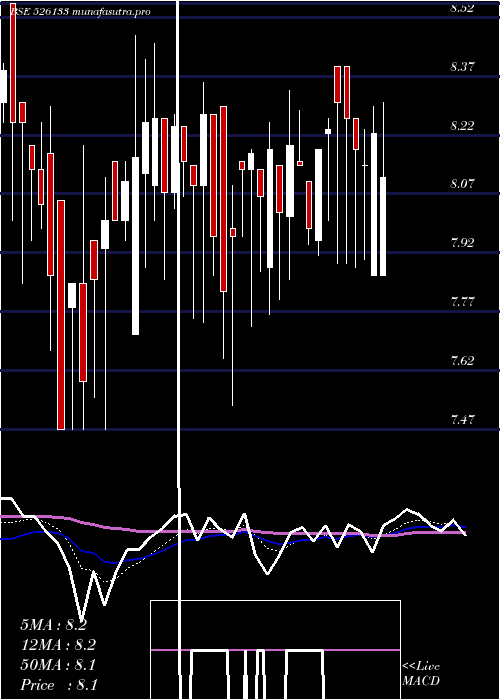Click the 8.52 price axis label

(x=462, y=8)
